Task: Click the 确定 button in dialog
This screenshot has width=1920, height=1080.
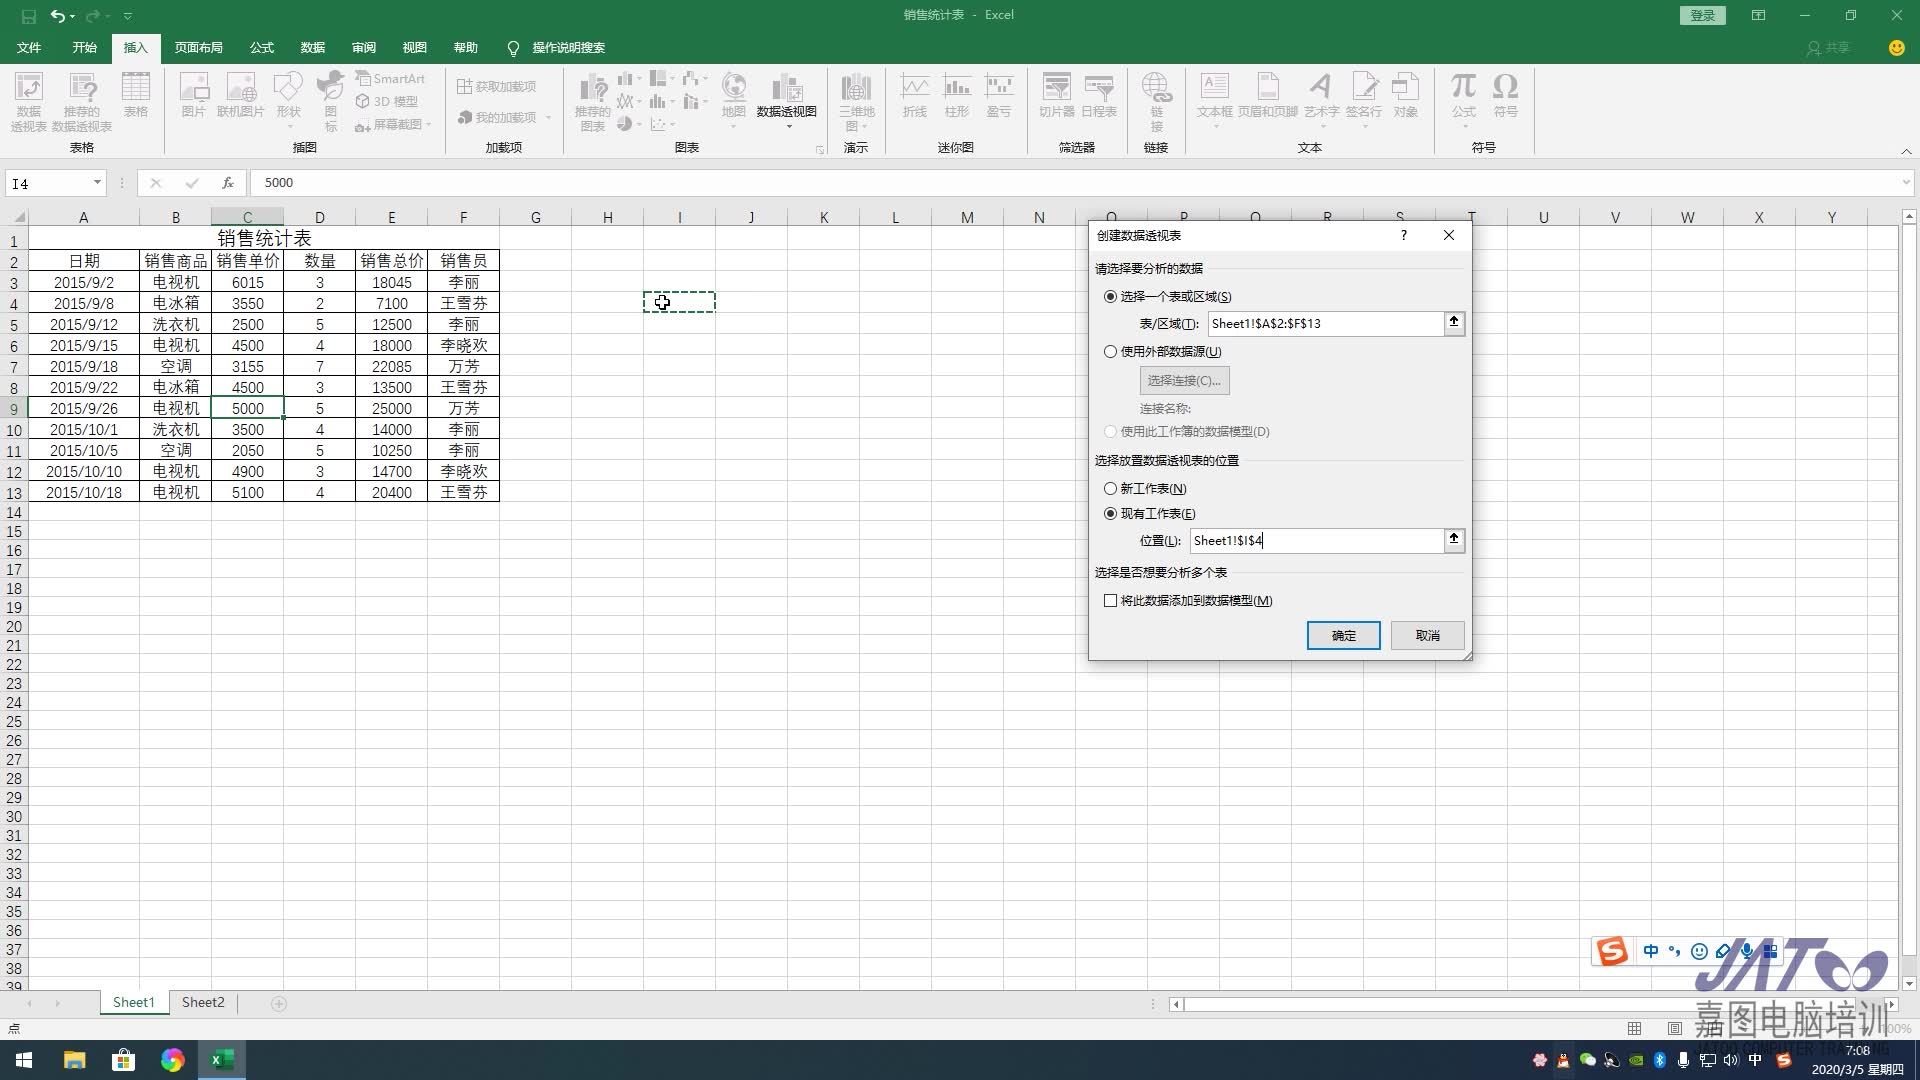Action: [x=1343, y=636]
